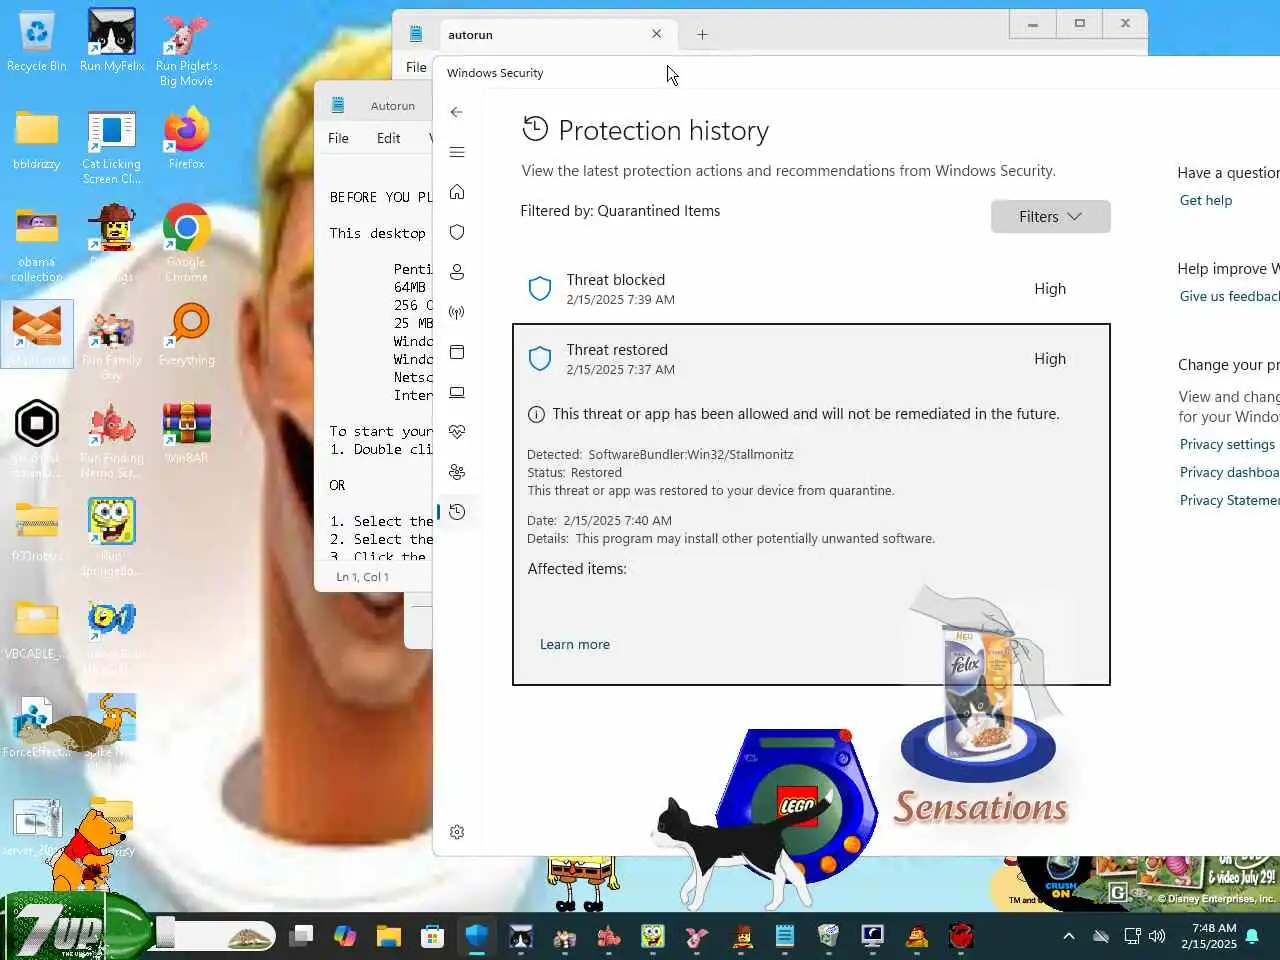Open the hamburger navigation menu in Windows Security
Viewport: 1280px width, 960px height.
click(x=457, y=152)
